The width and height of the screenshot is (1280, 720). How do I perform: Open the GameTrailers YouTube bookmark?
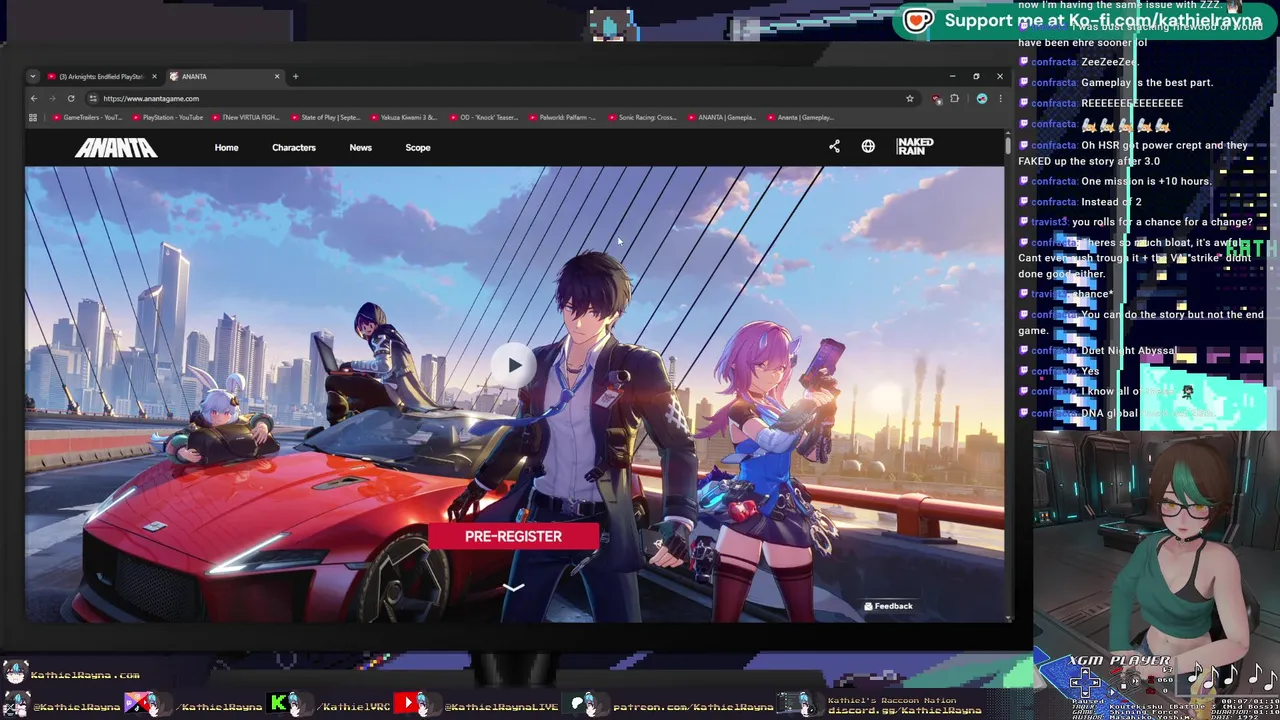point(87,117)
